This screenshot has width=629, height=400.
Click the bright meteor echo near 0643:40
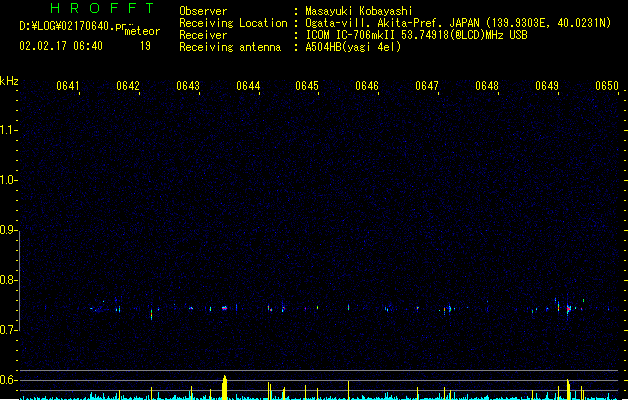click(224, 308)
